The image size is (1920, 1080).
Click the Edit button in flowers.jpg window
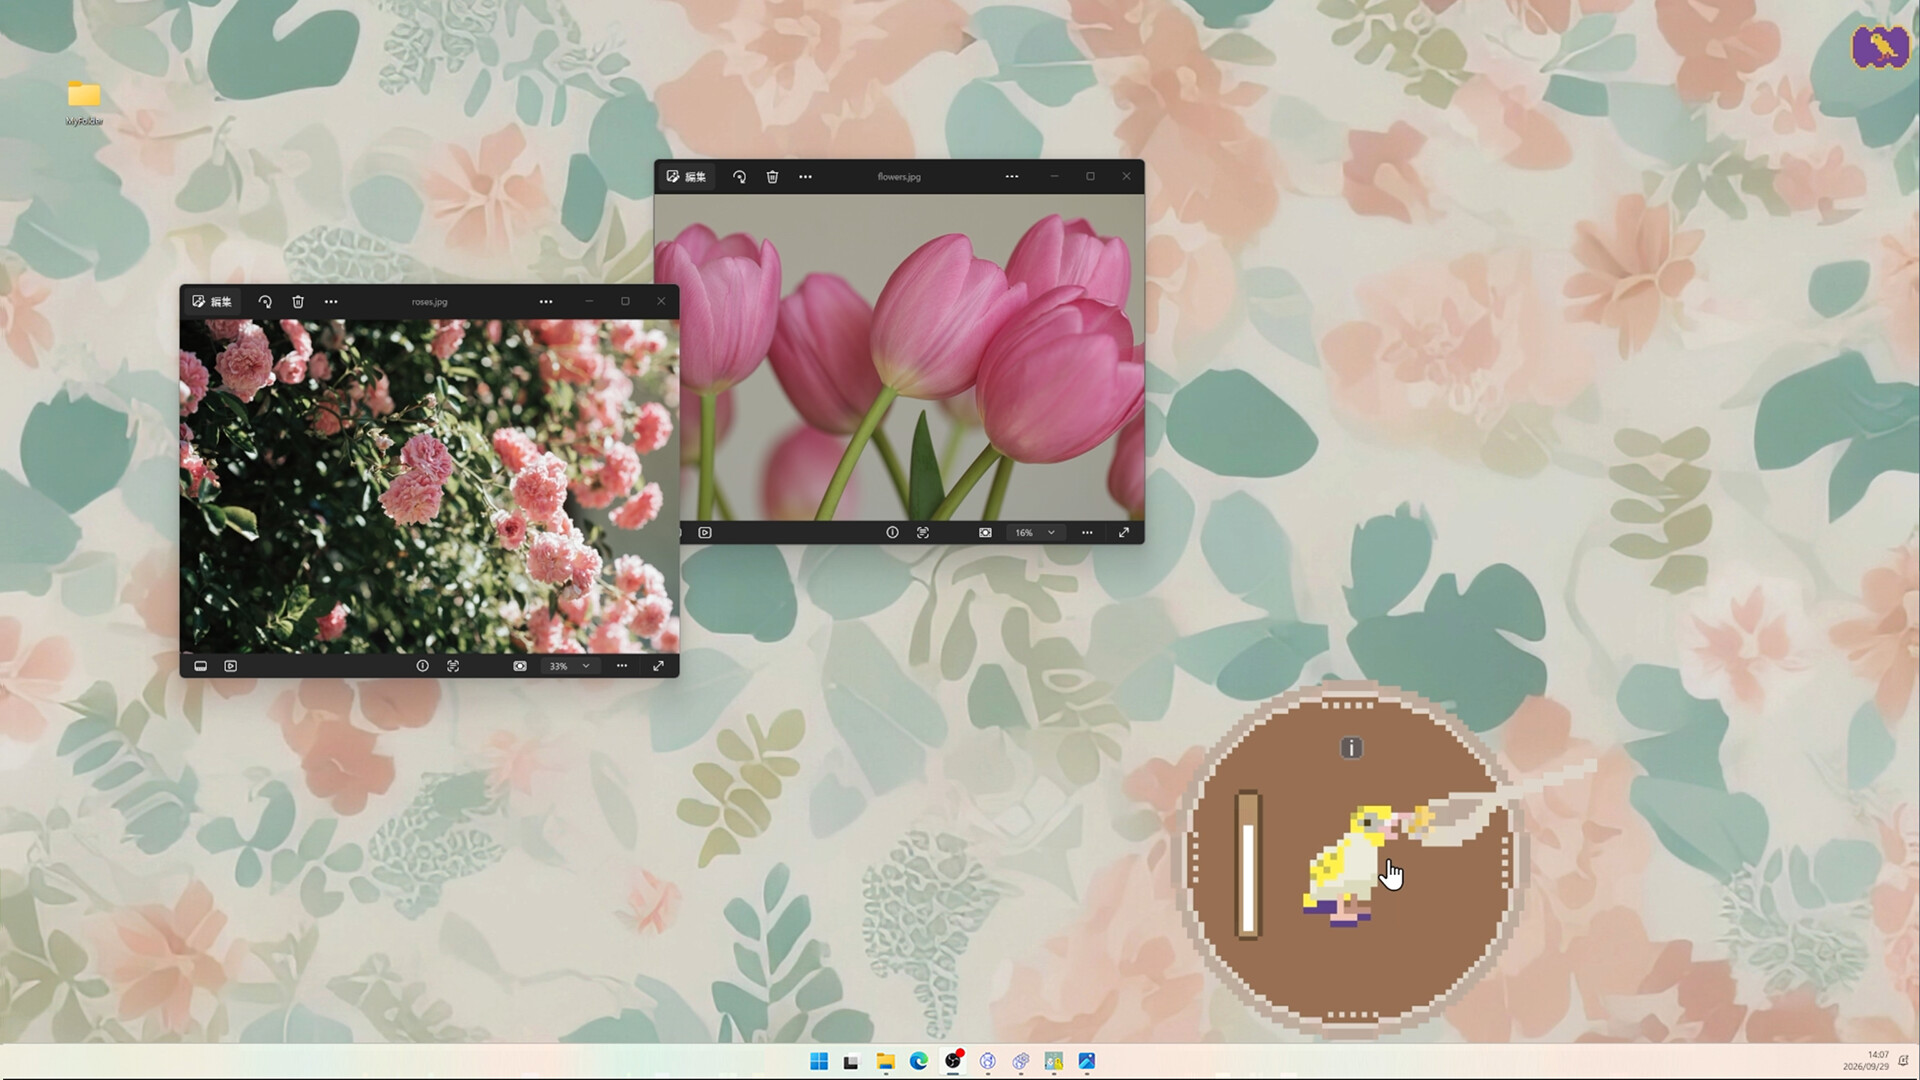687,176
